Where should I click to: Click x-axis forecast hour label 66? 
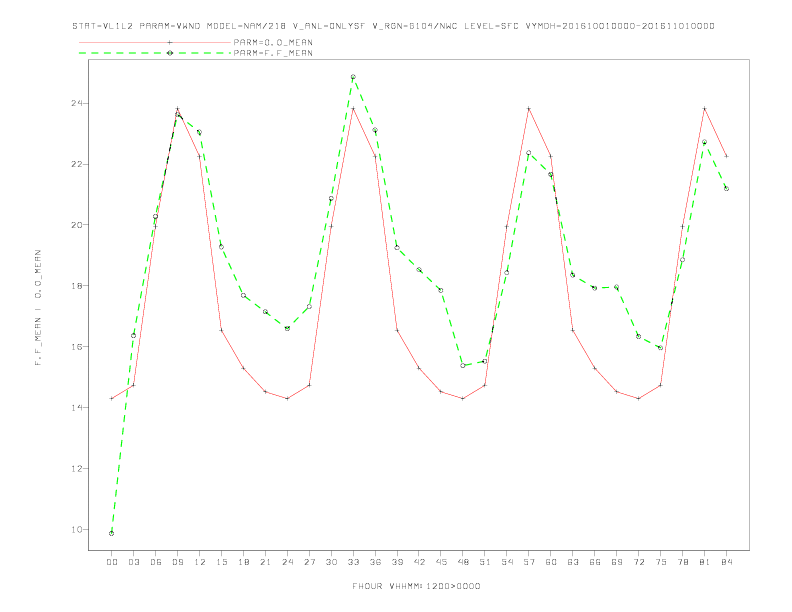coord(595,562)
